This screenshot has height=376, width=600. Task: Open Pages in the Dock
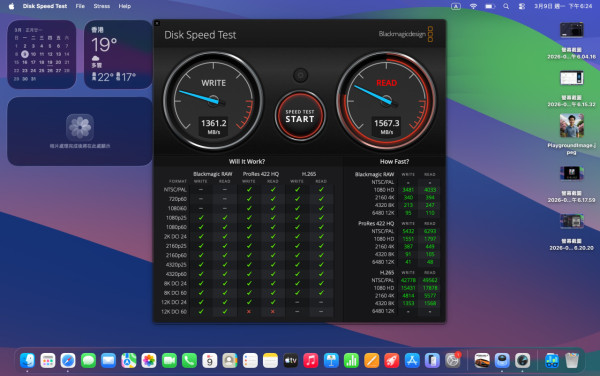point(372,360)
